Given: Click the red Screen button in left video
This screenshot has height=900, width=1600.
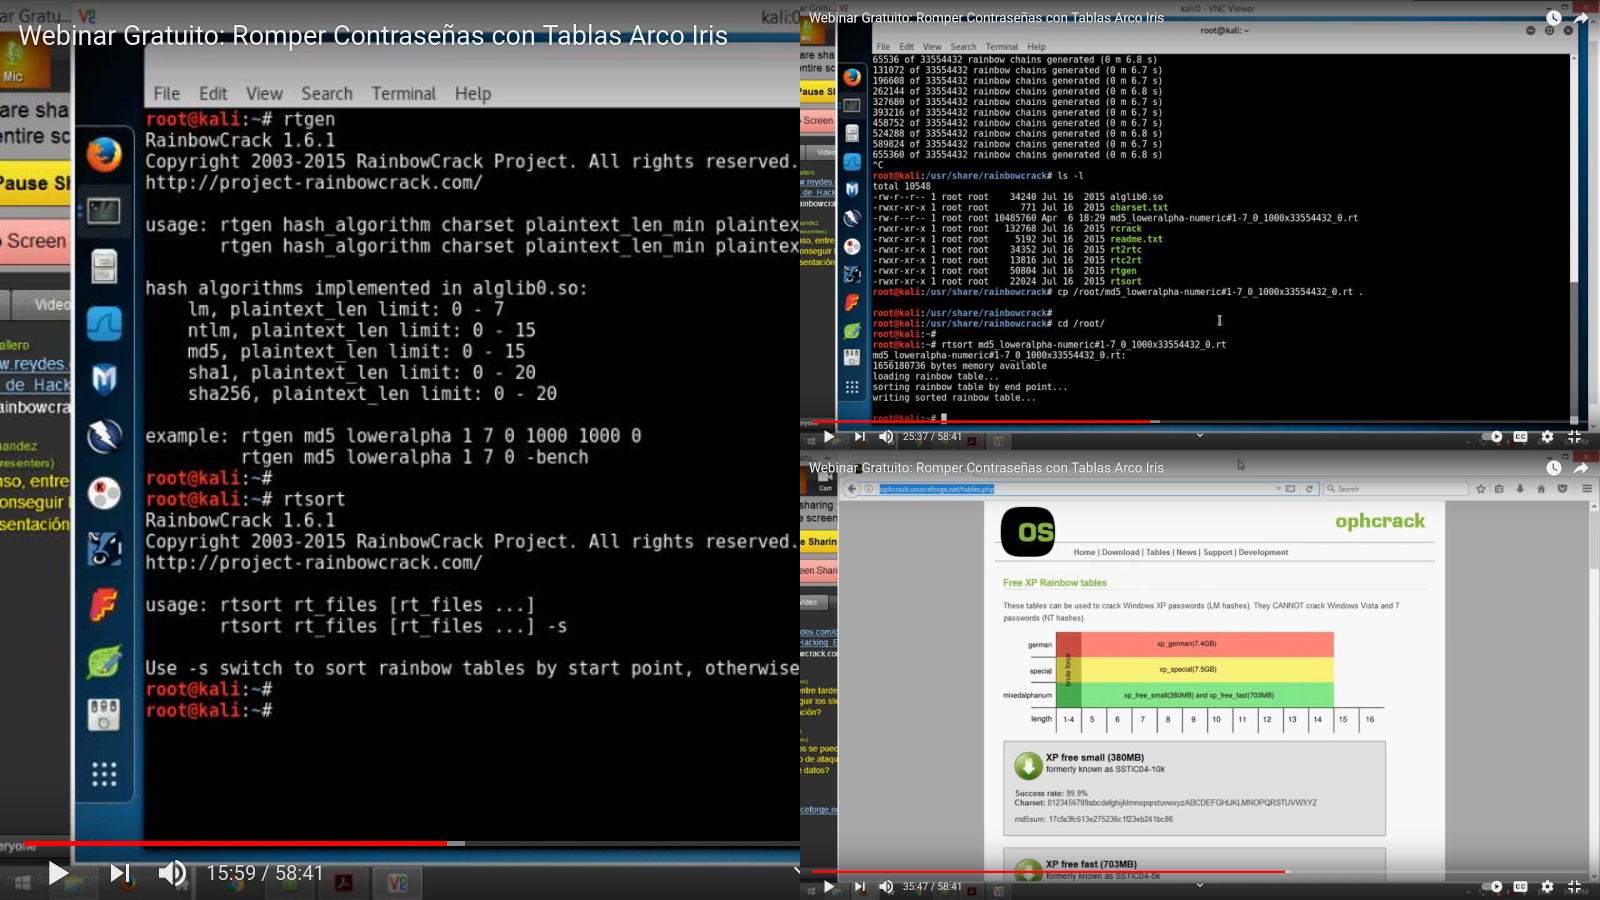Looking at the screenshot, I should [35, 241].
